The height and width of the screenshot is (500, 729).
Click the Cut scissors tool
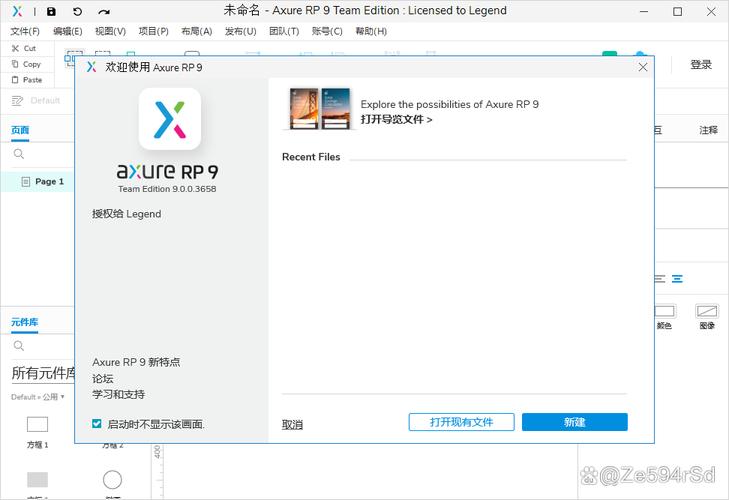[24, 48]
